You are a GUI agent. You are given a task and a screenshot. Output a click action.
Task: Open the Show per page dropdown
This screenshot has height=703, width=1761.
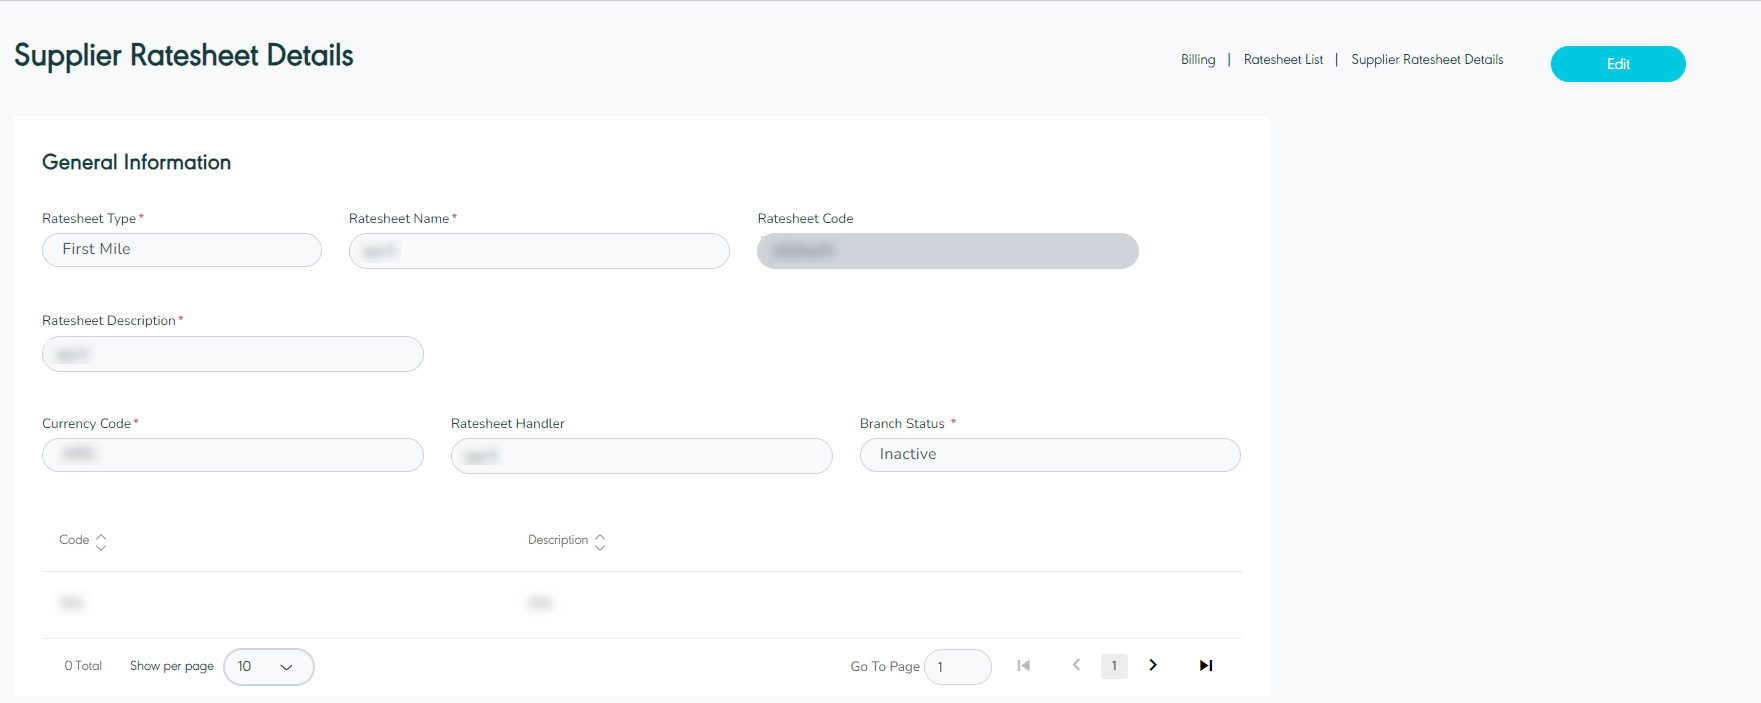268,667
